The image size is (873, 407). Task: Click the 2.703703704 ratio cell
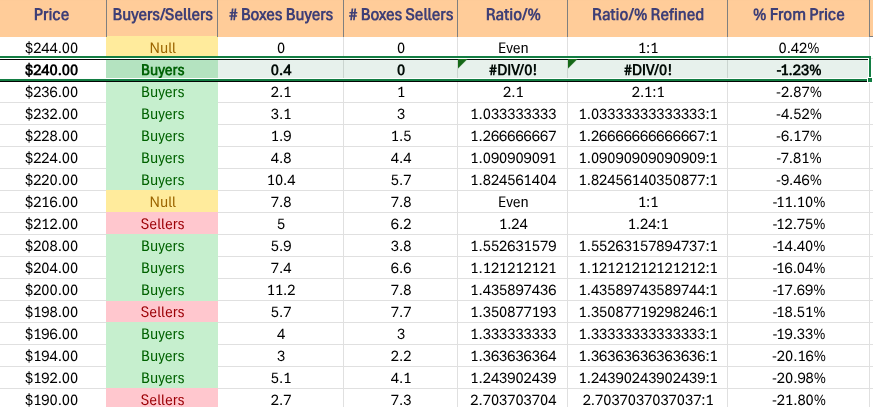tap(512, 399)
